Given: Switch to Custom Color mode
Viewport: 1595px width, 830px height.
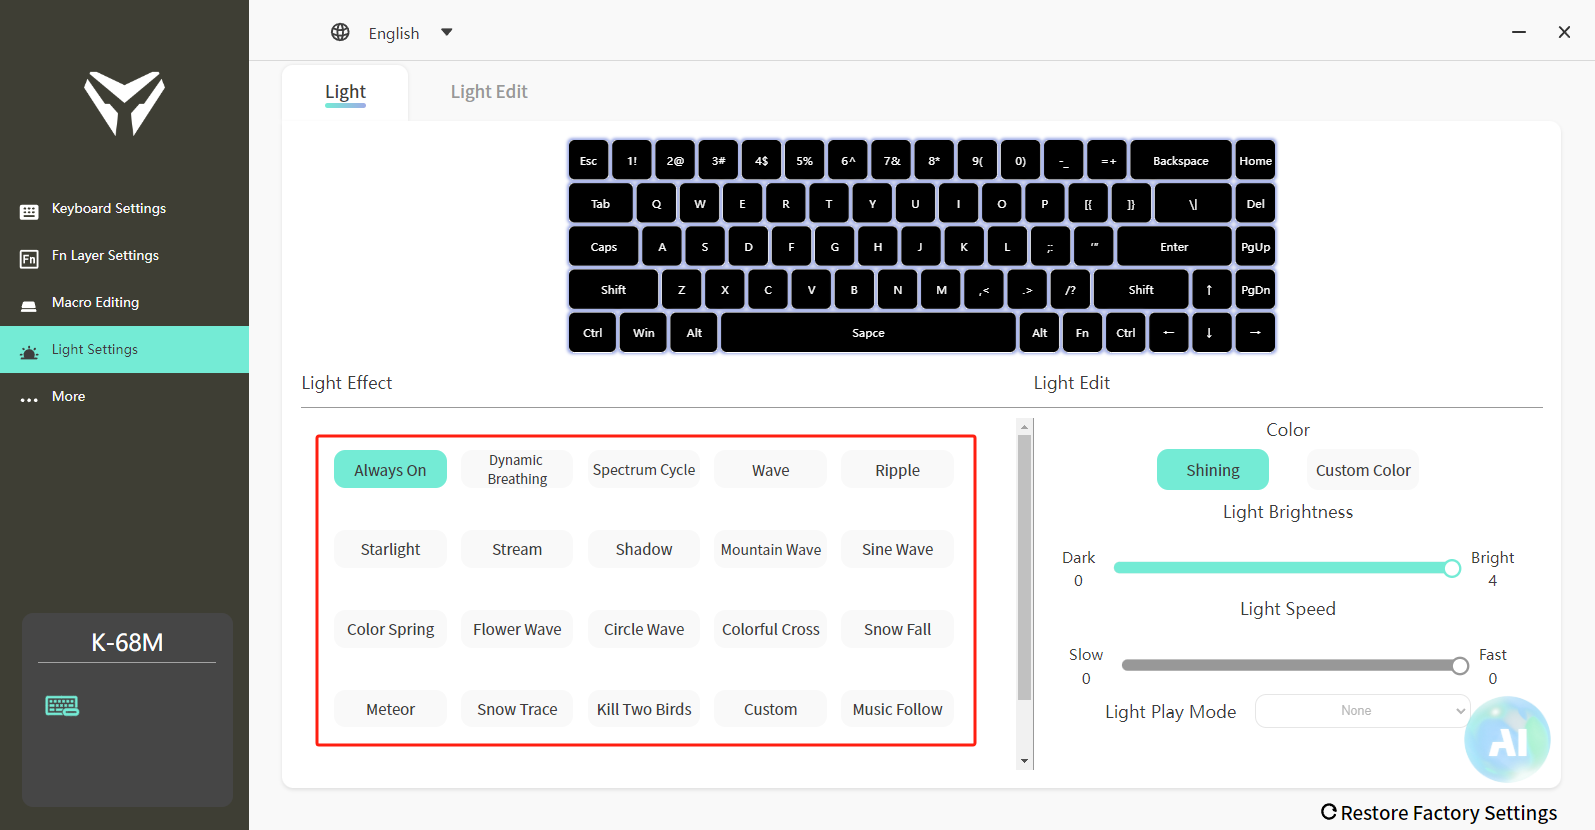Looking at the screenshot, I should (x=1362, y=470).
